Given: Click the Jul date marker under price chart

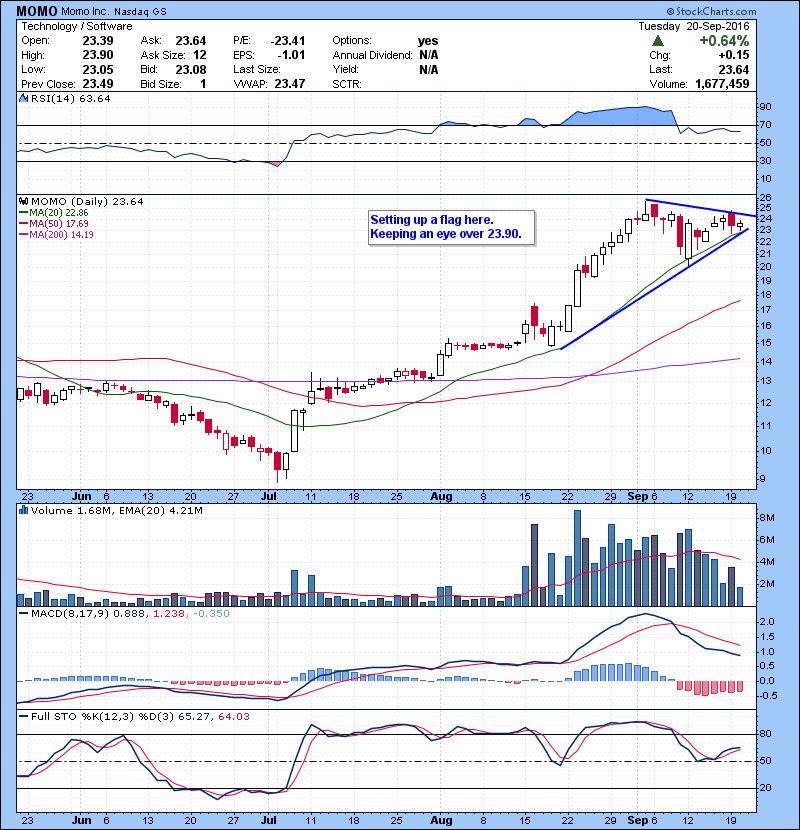Looking at the screenshot, I should 269,496.
